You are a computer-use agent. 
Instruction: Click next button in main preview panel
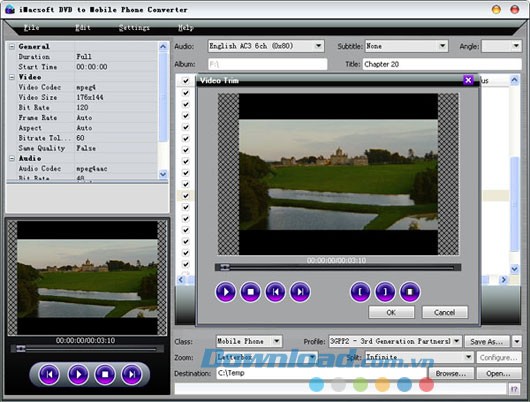(x=131, y=374)
